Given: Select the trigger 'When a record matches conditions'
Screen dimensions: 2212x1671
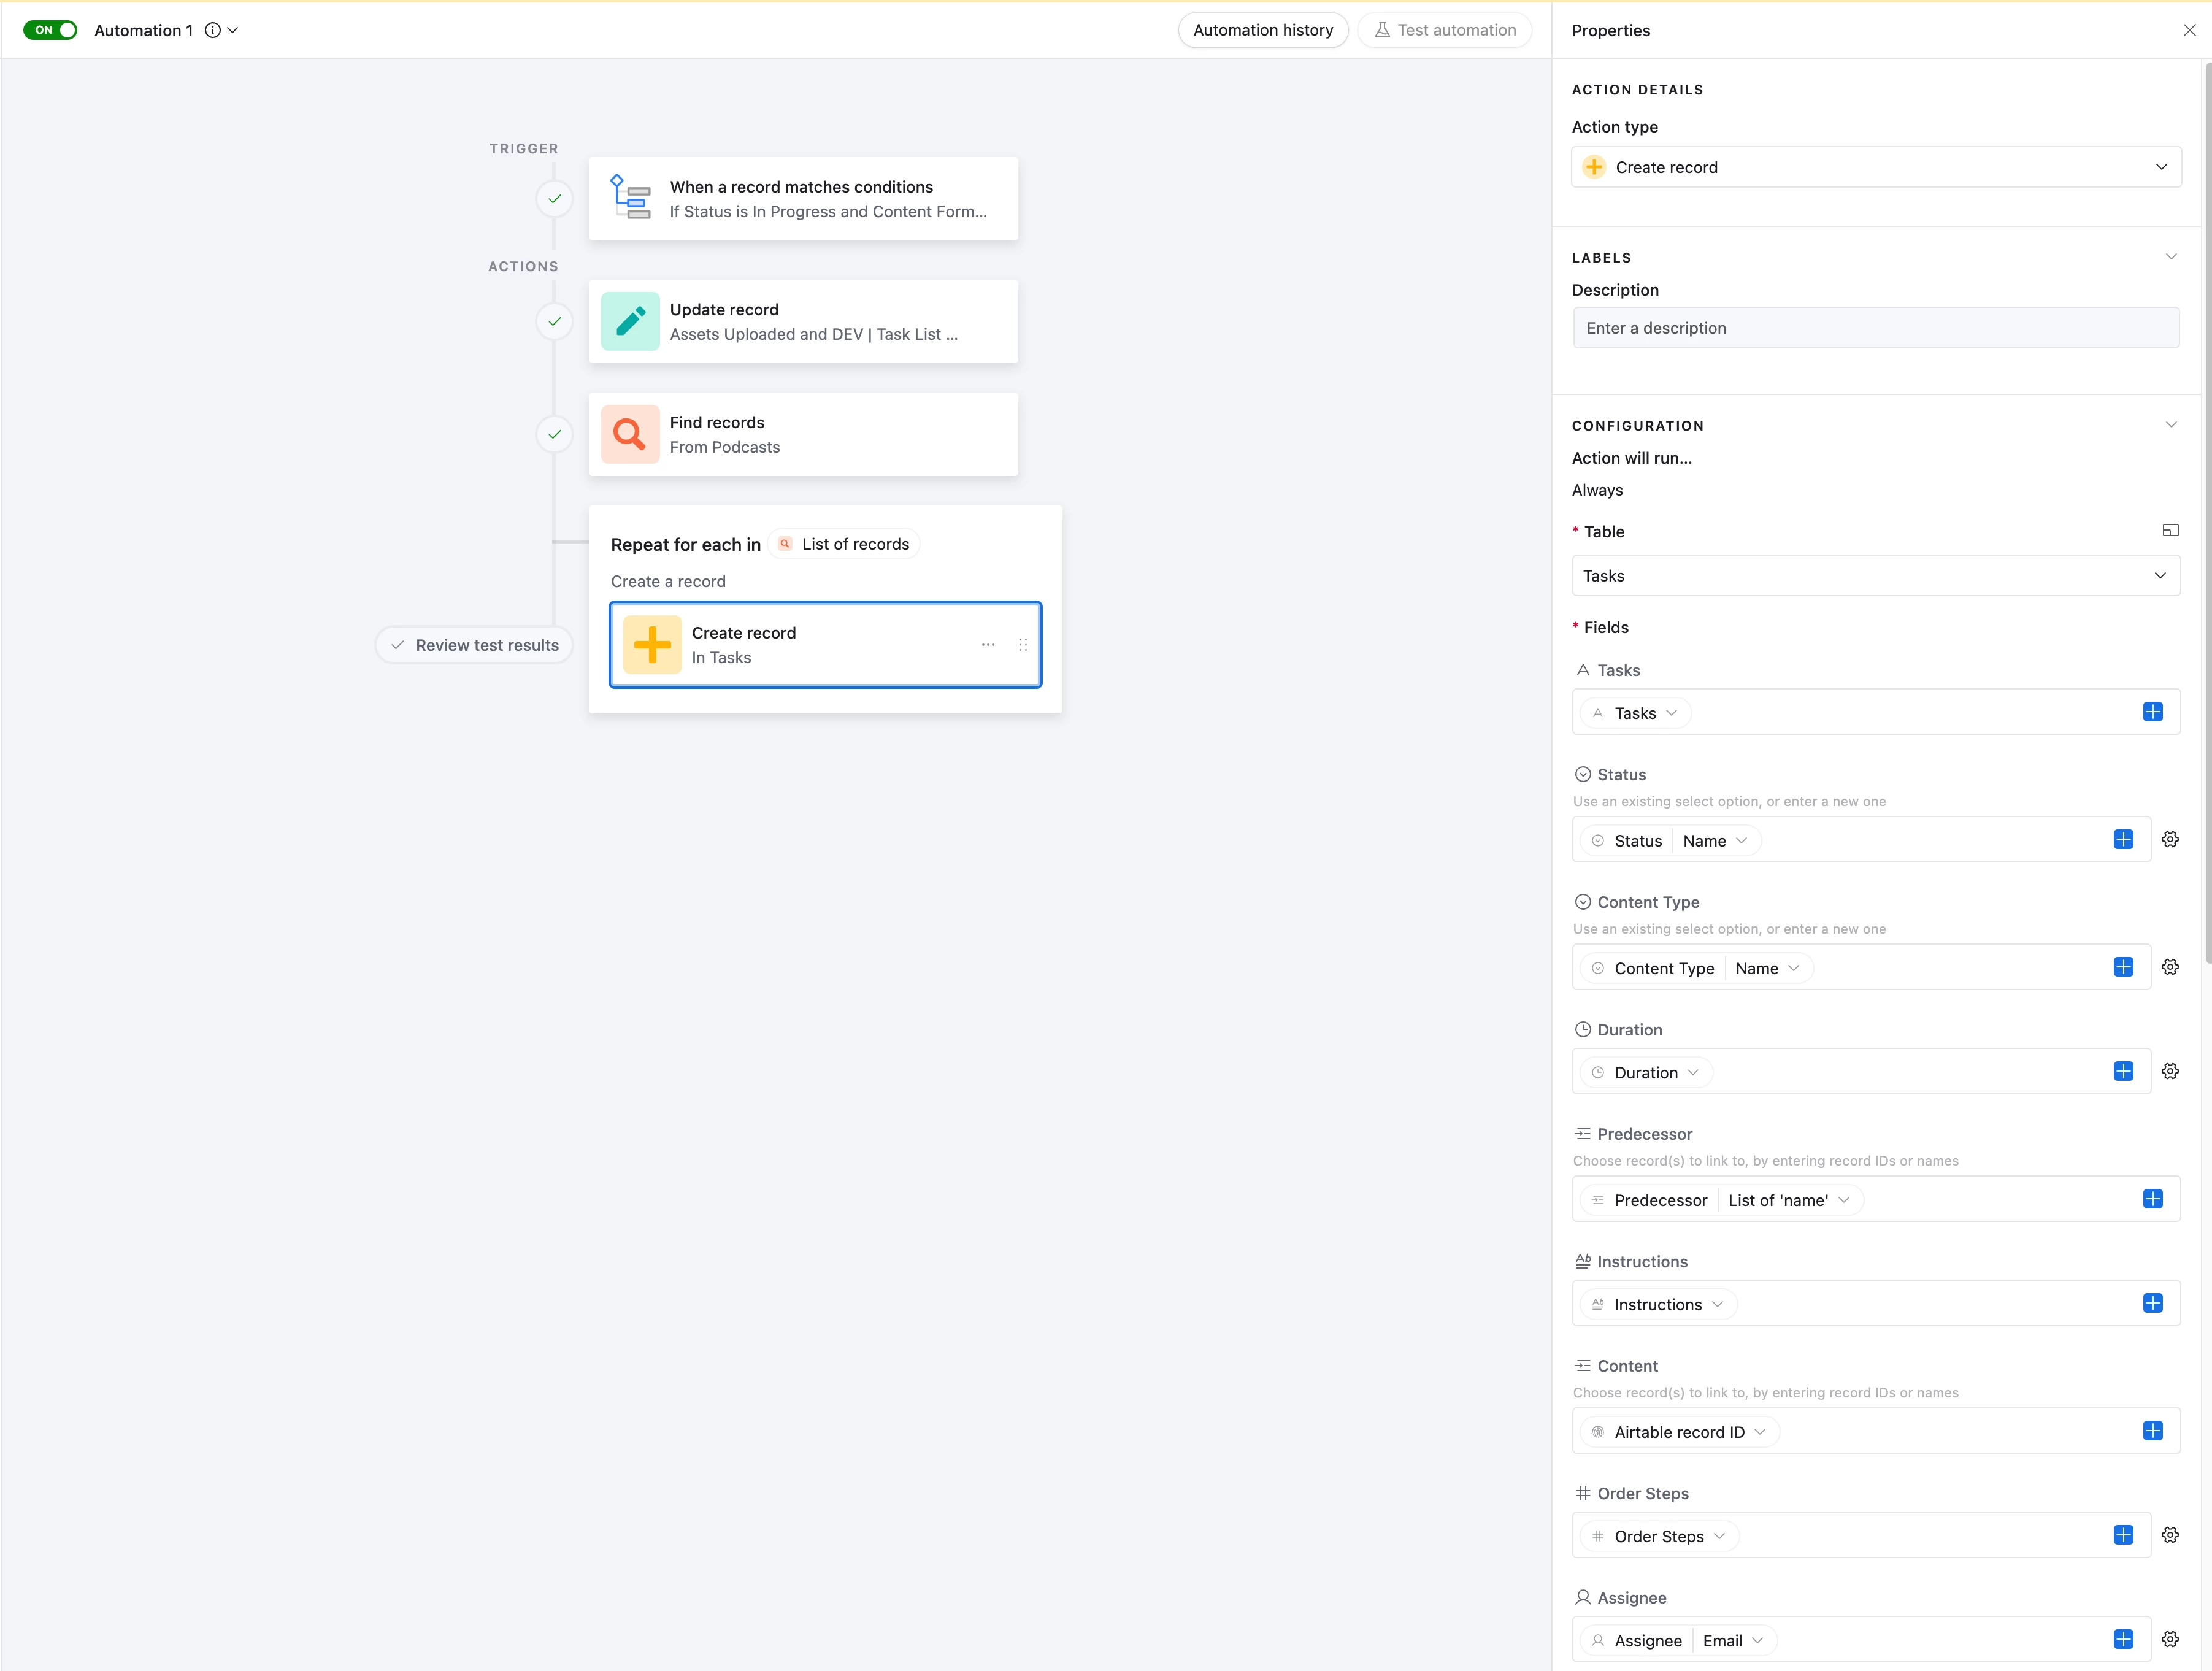Looking at the screenshot, I should [x=802, y=198].
